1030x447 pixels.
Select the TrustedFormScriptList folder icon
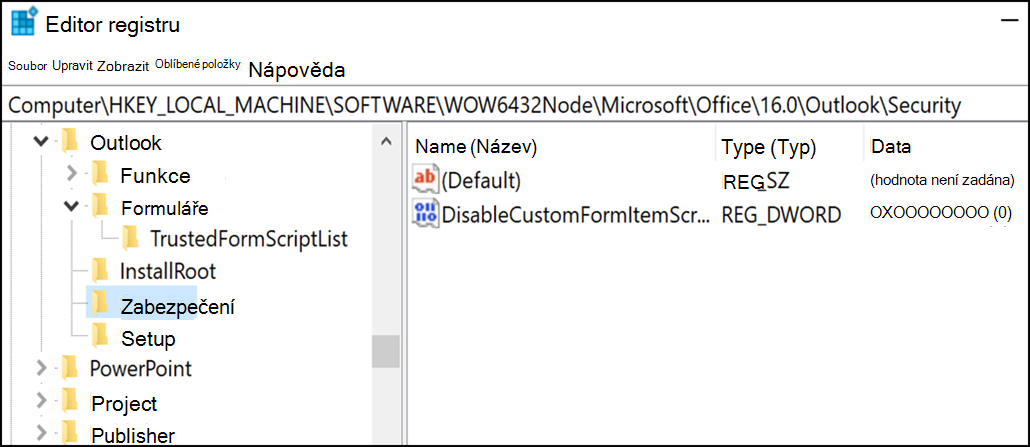click(x=130, y=238)
